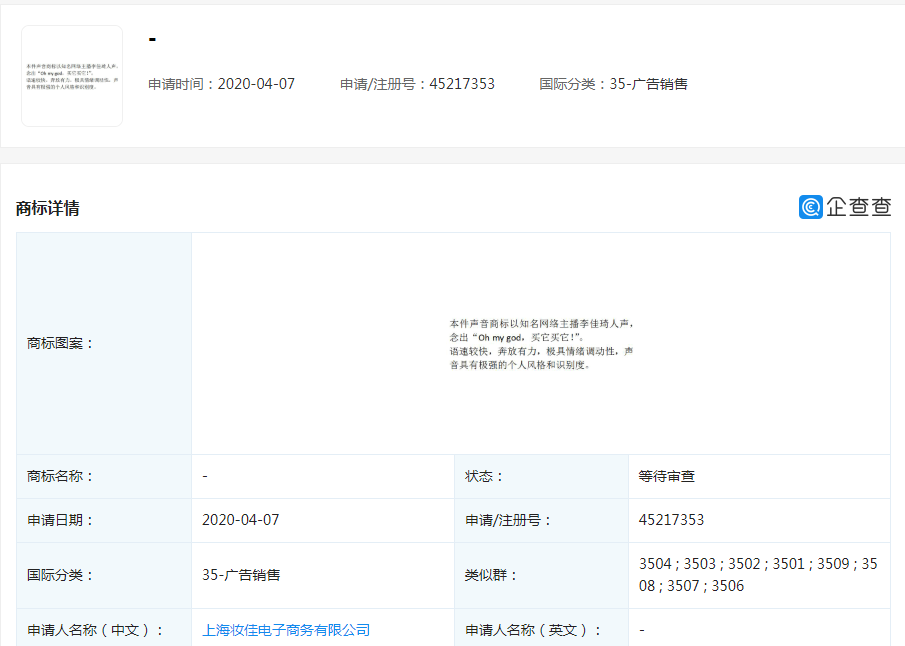The height and width of the screenshot is (646, 905).
Task: Open the trademark thumbnail at the top left
Action: point(72,76)
